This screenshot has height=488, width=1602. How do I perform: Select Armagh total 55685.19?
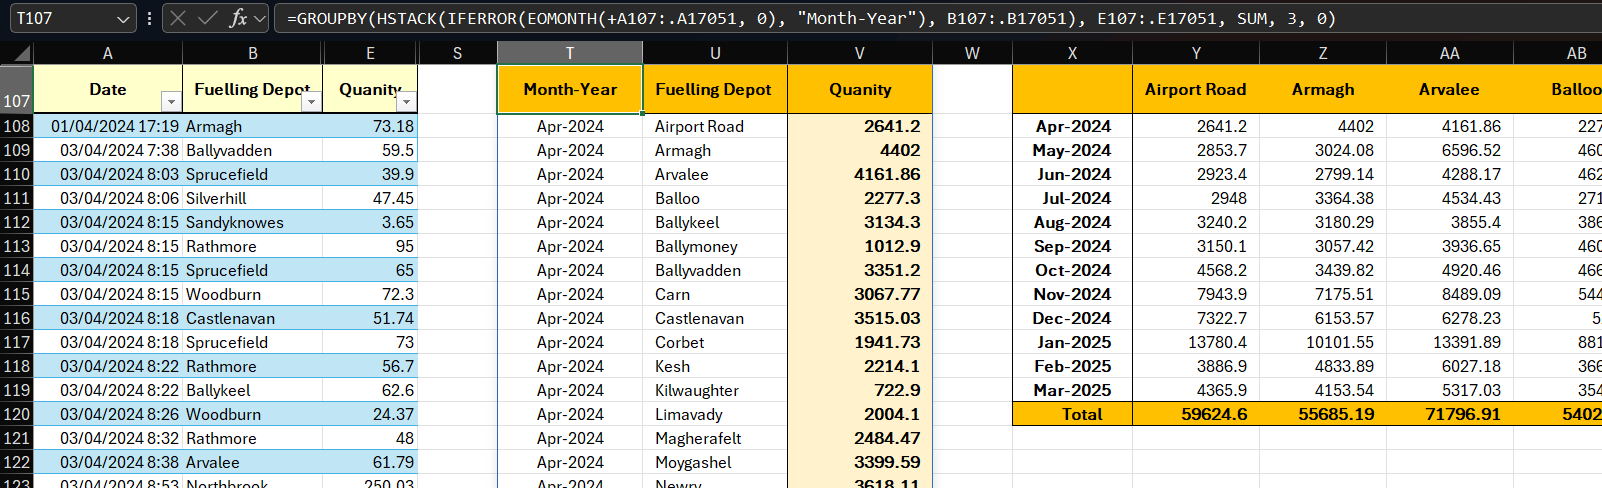1323,414
